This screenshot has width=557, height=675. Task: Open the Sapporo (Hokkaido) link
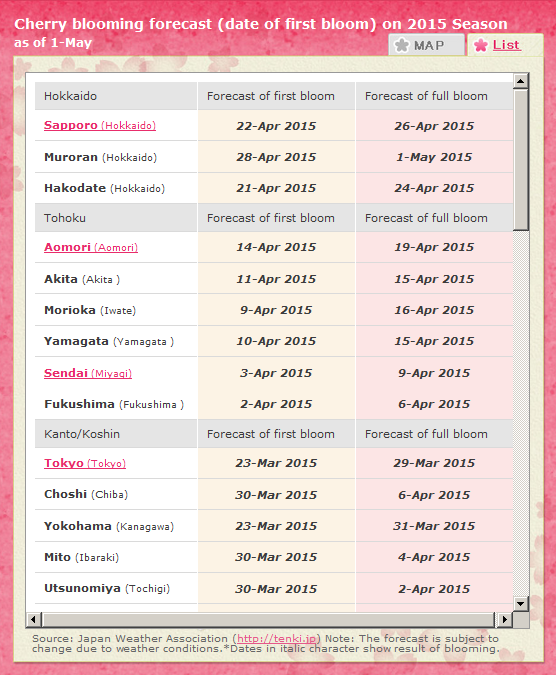coord(100,125)
